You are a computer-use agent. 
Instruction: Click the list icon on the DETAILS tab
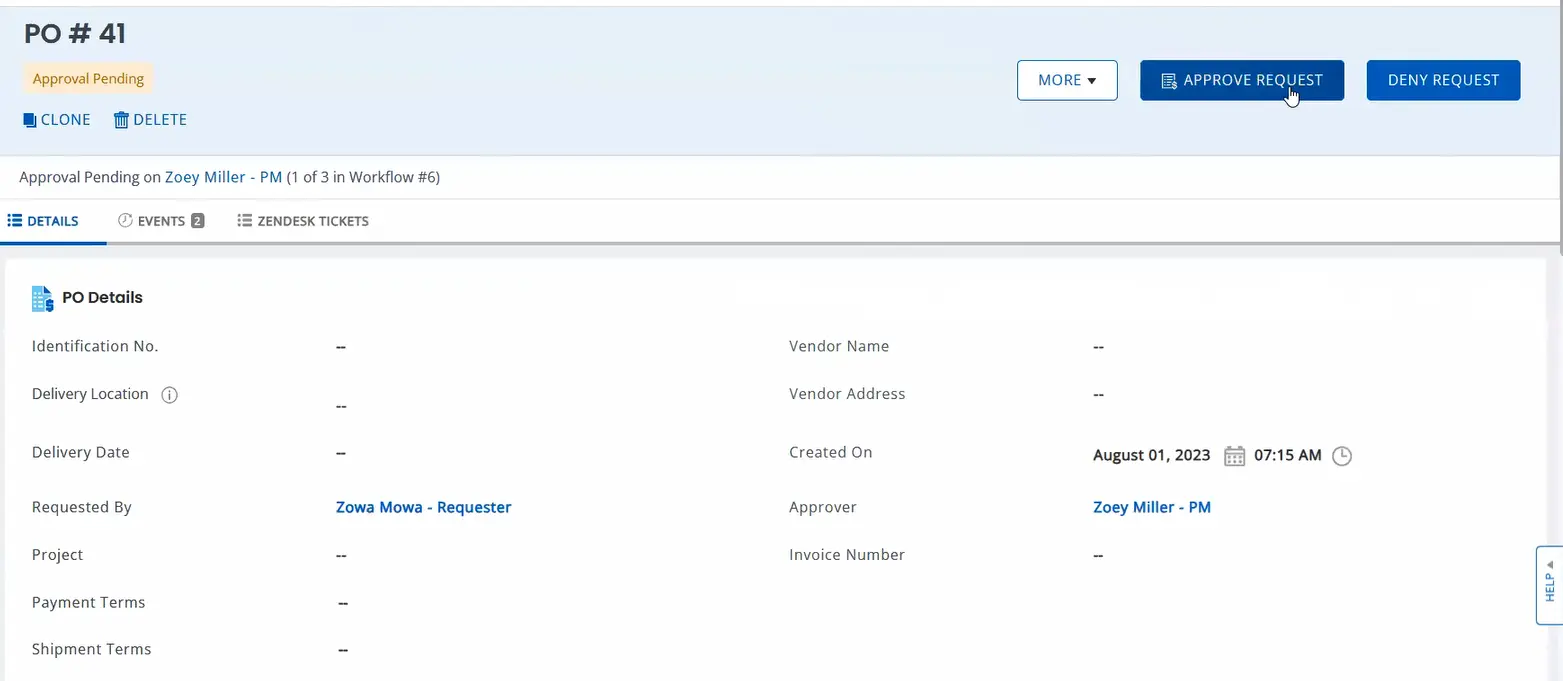click(x=13, y=220)
